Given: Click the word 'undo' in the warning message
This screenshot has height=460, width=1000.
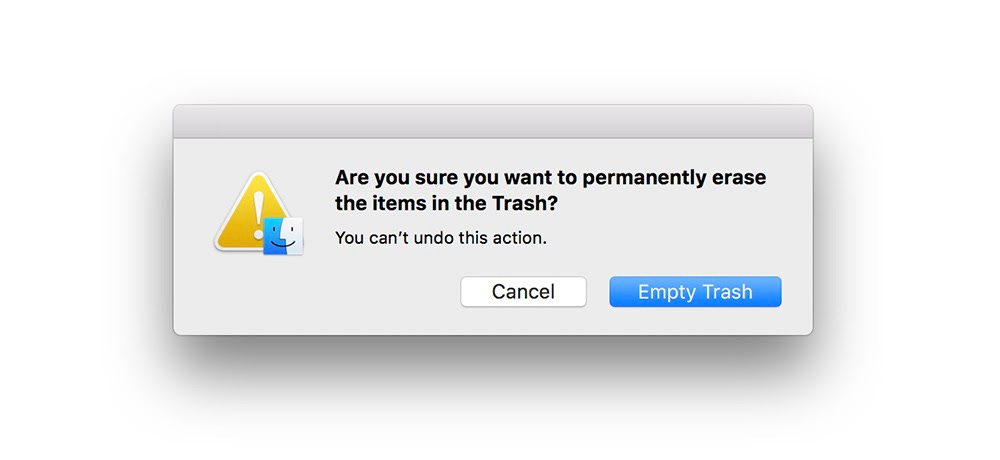Looking at the screenshot, I should point(430,239).
